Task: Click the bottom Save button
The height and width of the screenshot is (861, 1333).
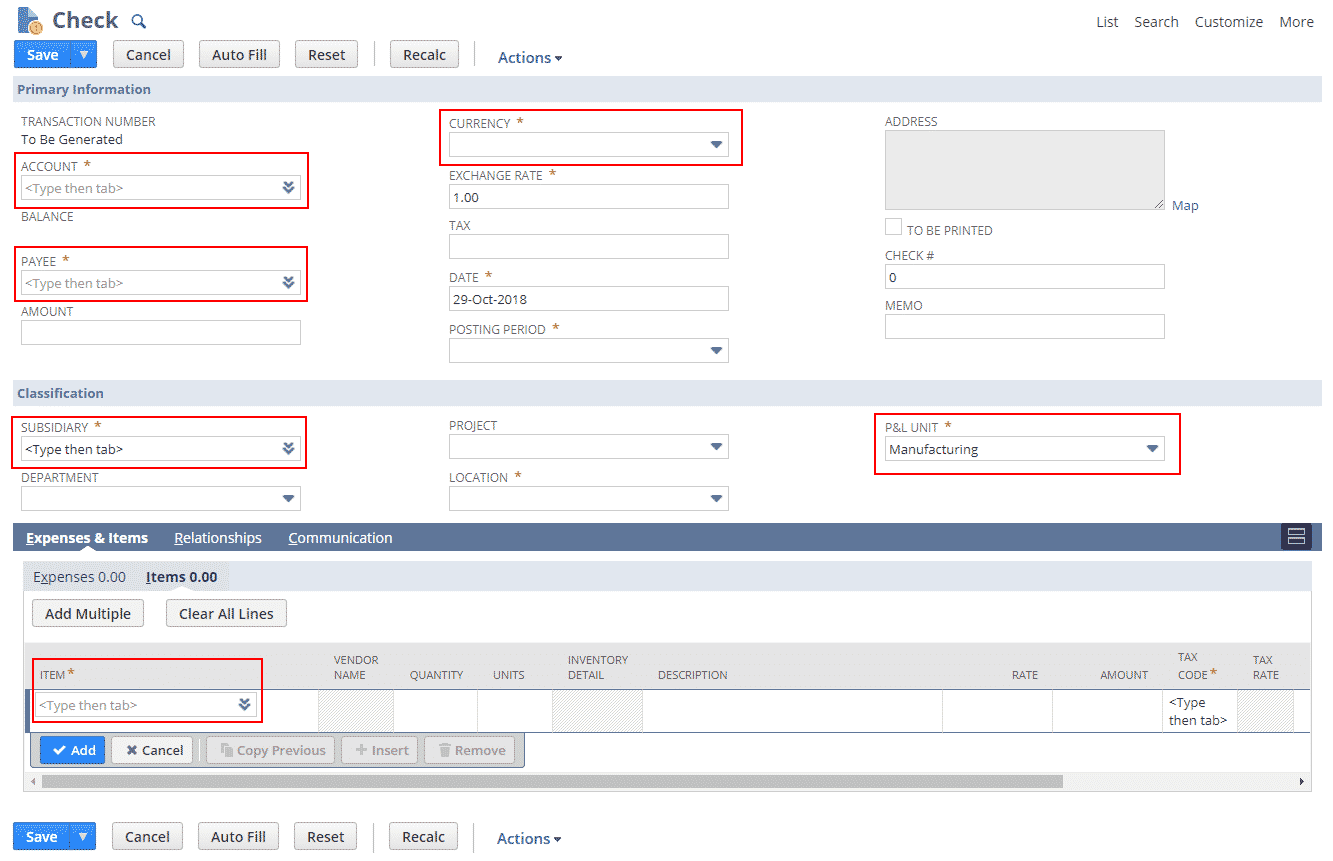Action: click(41, 836)
